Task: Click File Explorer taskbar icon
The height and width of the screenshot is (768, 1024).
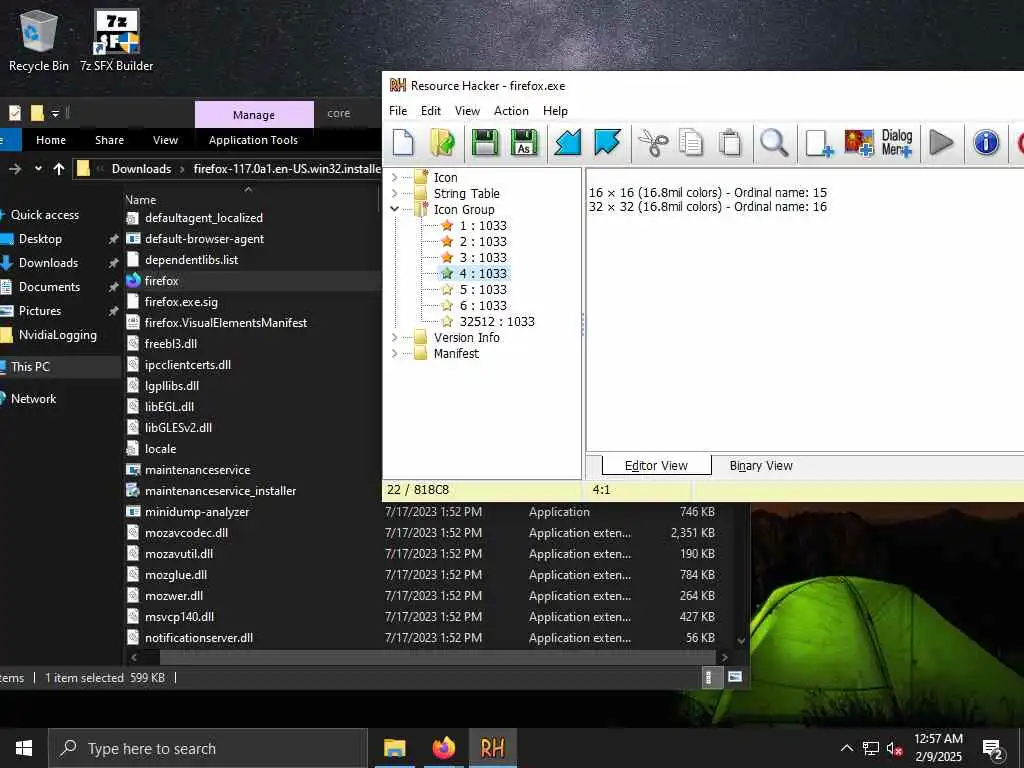Action: [x=394, y=748]
